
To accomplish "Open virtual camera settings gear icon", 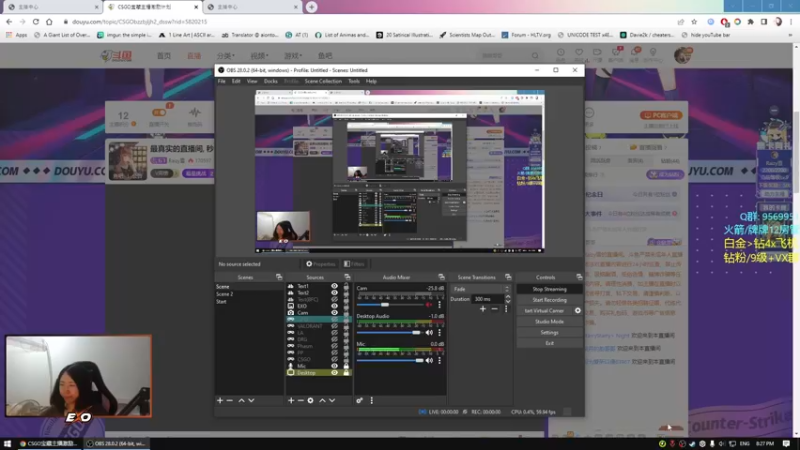I will pyautogui.click(x=578, y=311).
